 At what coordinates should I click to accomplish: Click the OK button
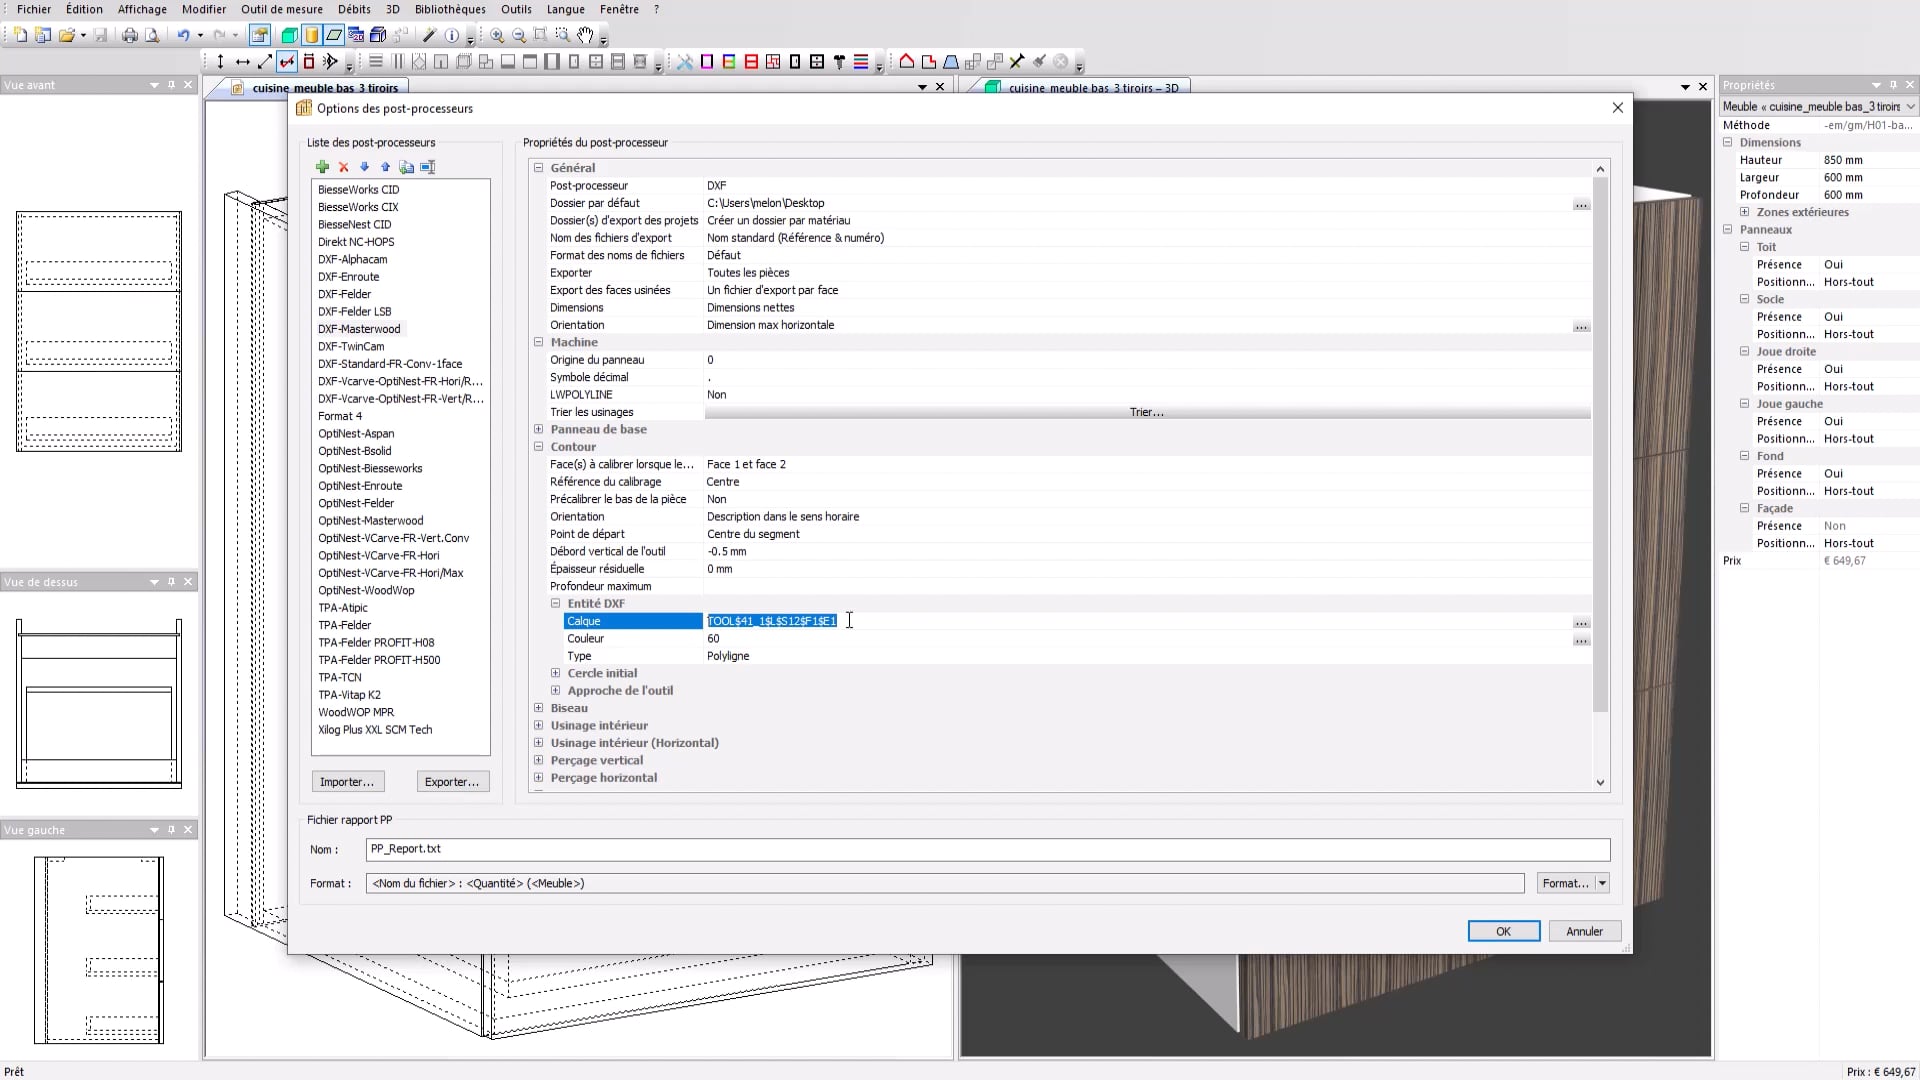click(1503, 931)
